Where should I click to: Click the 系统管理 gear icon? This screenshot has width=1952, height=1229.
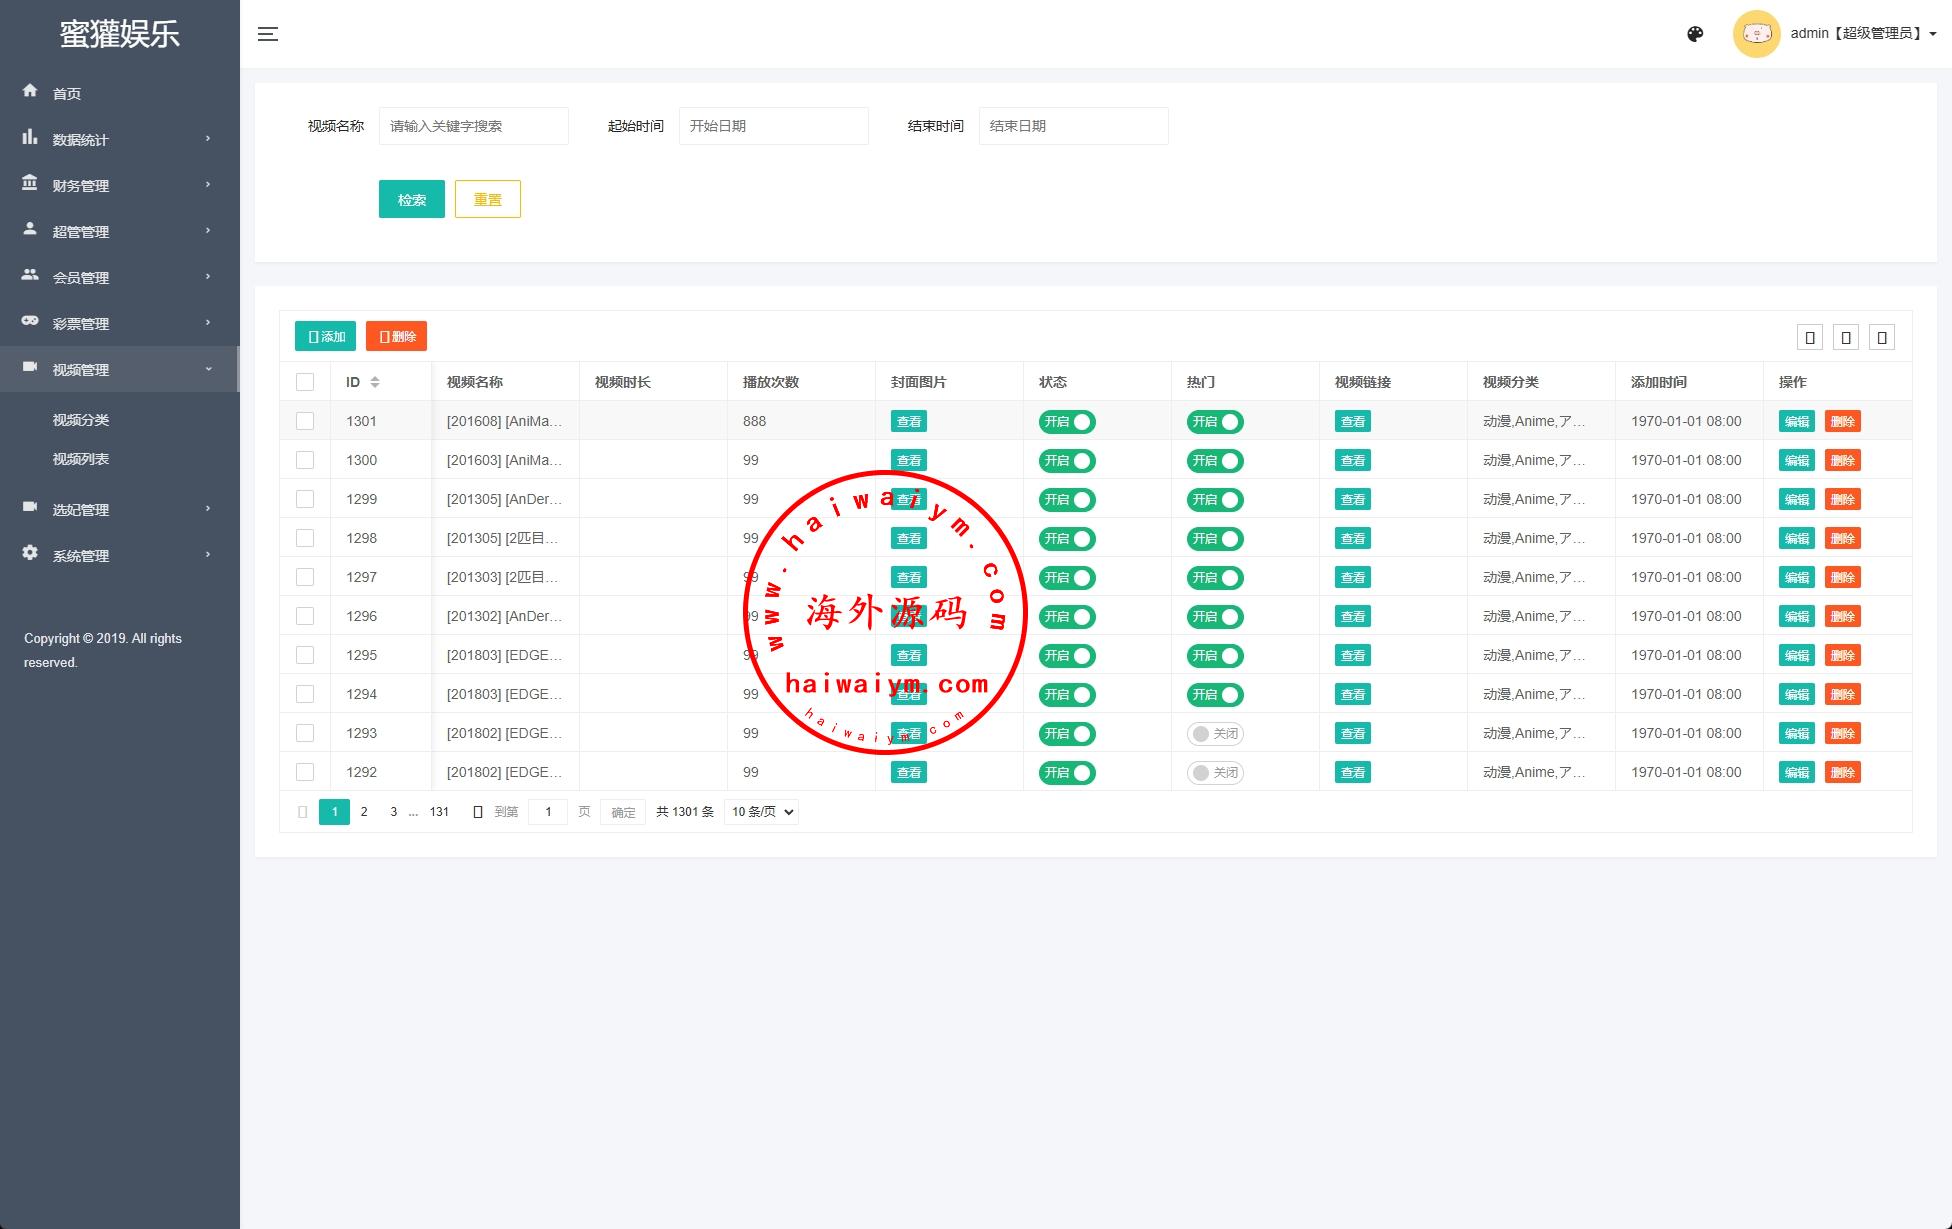point(30,553)
